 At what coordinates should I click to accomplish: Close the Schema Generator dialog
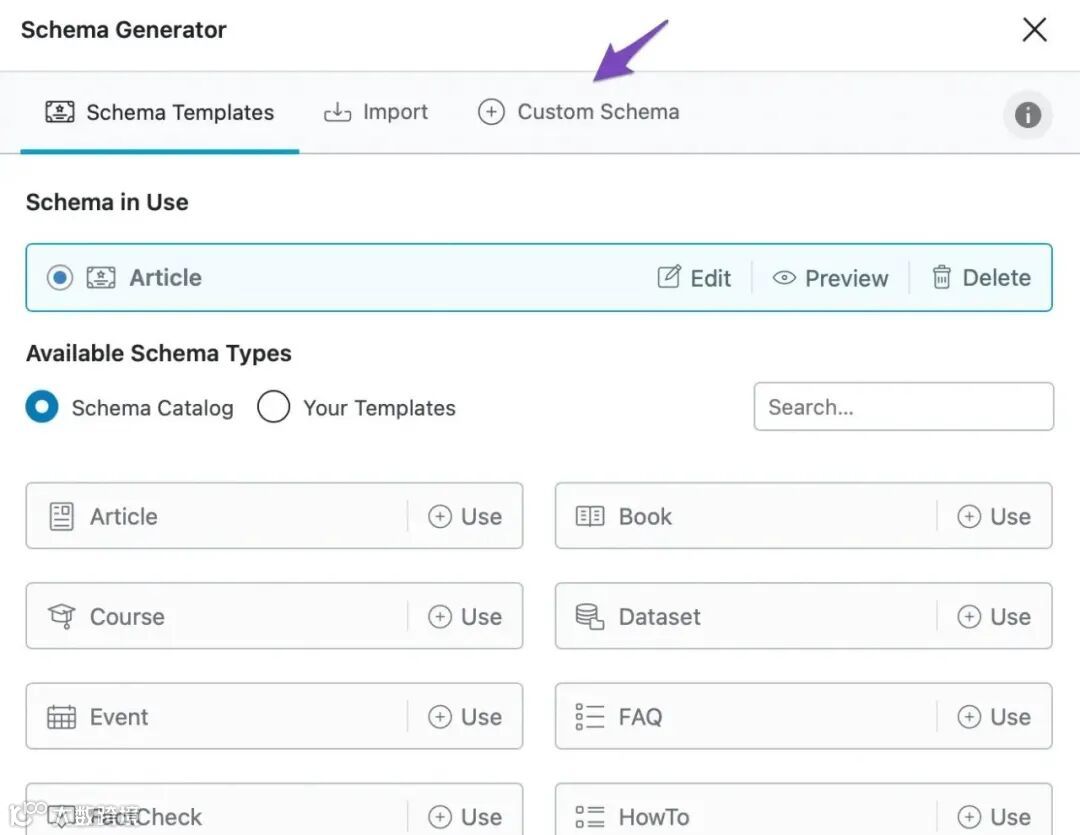click(1034, 30)
